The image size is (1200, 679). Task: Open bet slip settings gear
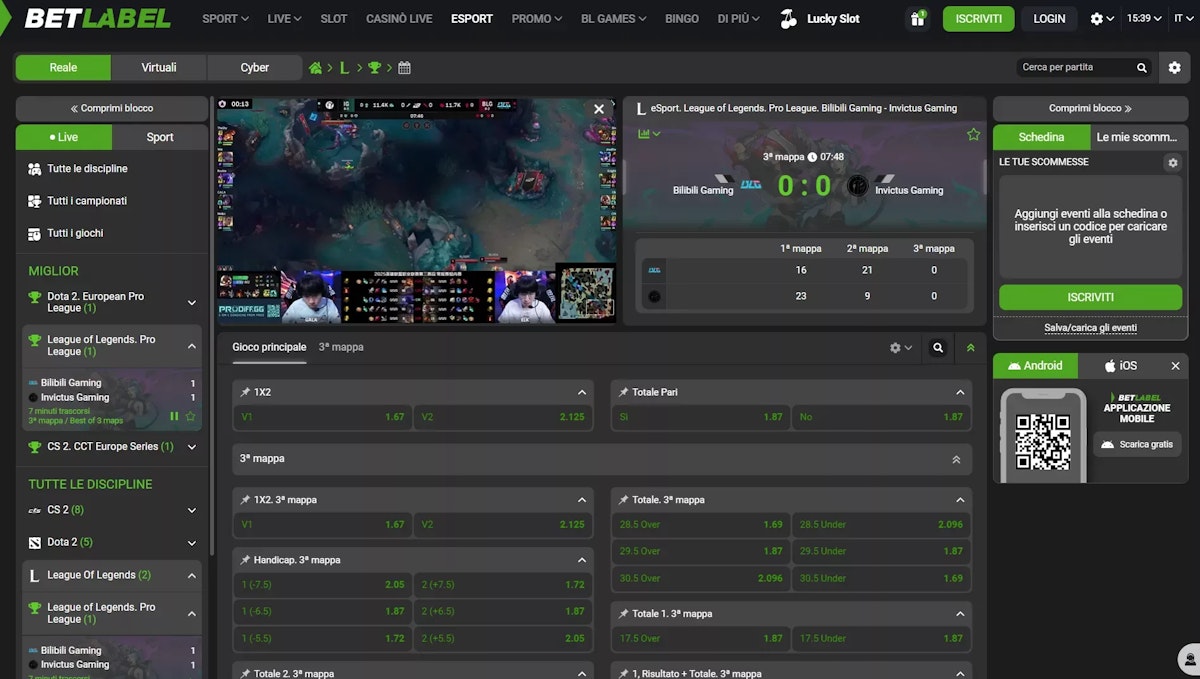1173,163
